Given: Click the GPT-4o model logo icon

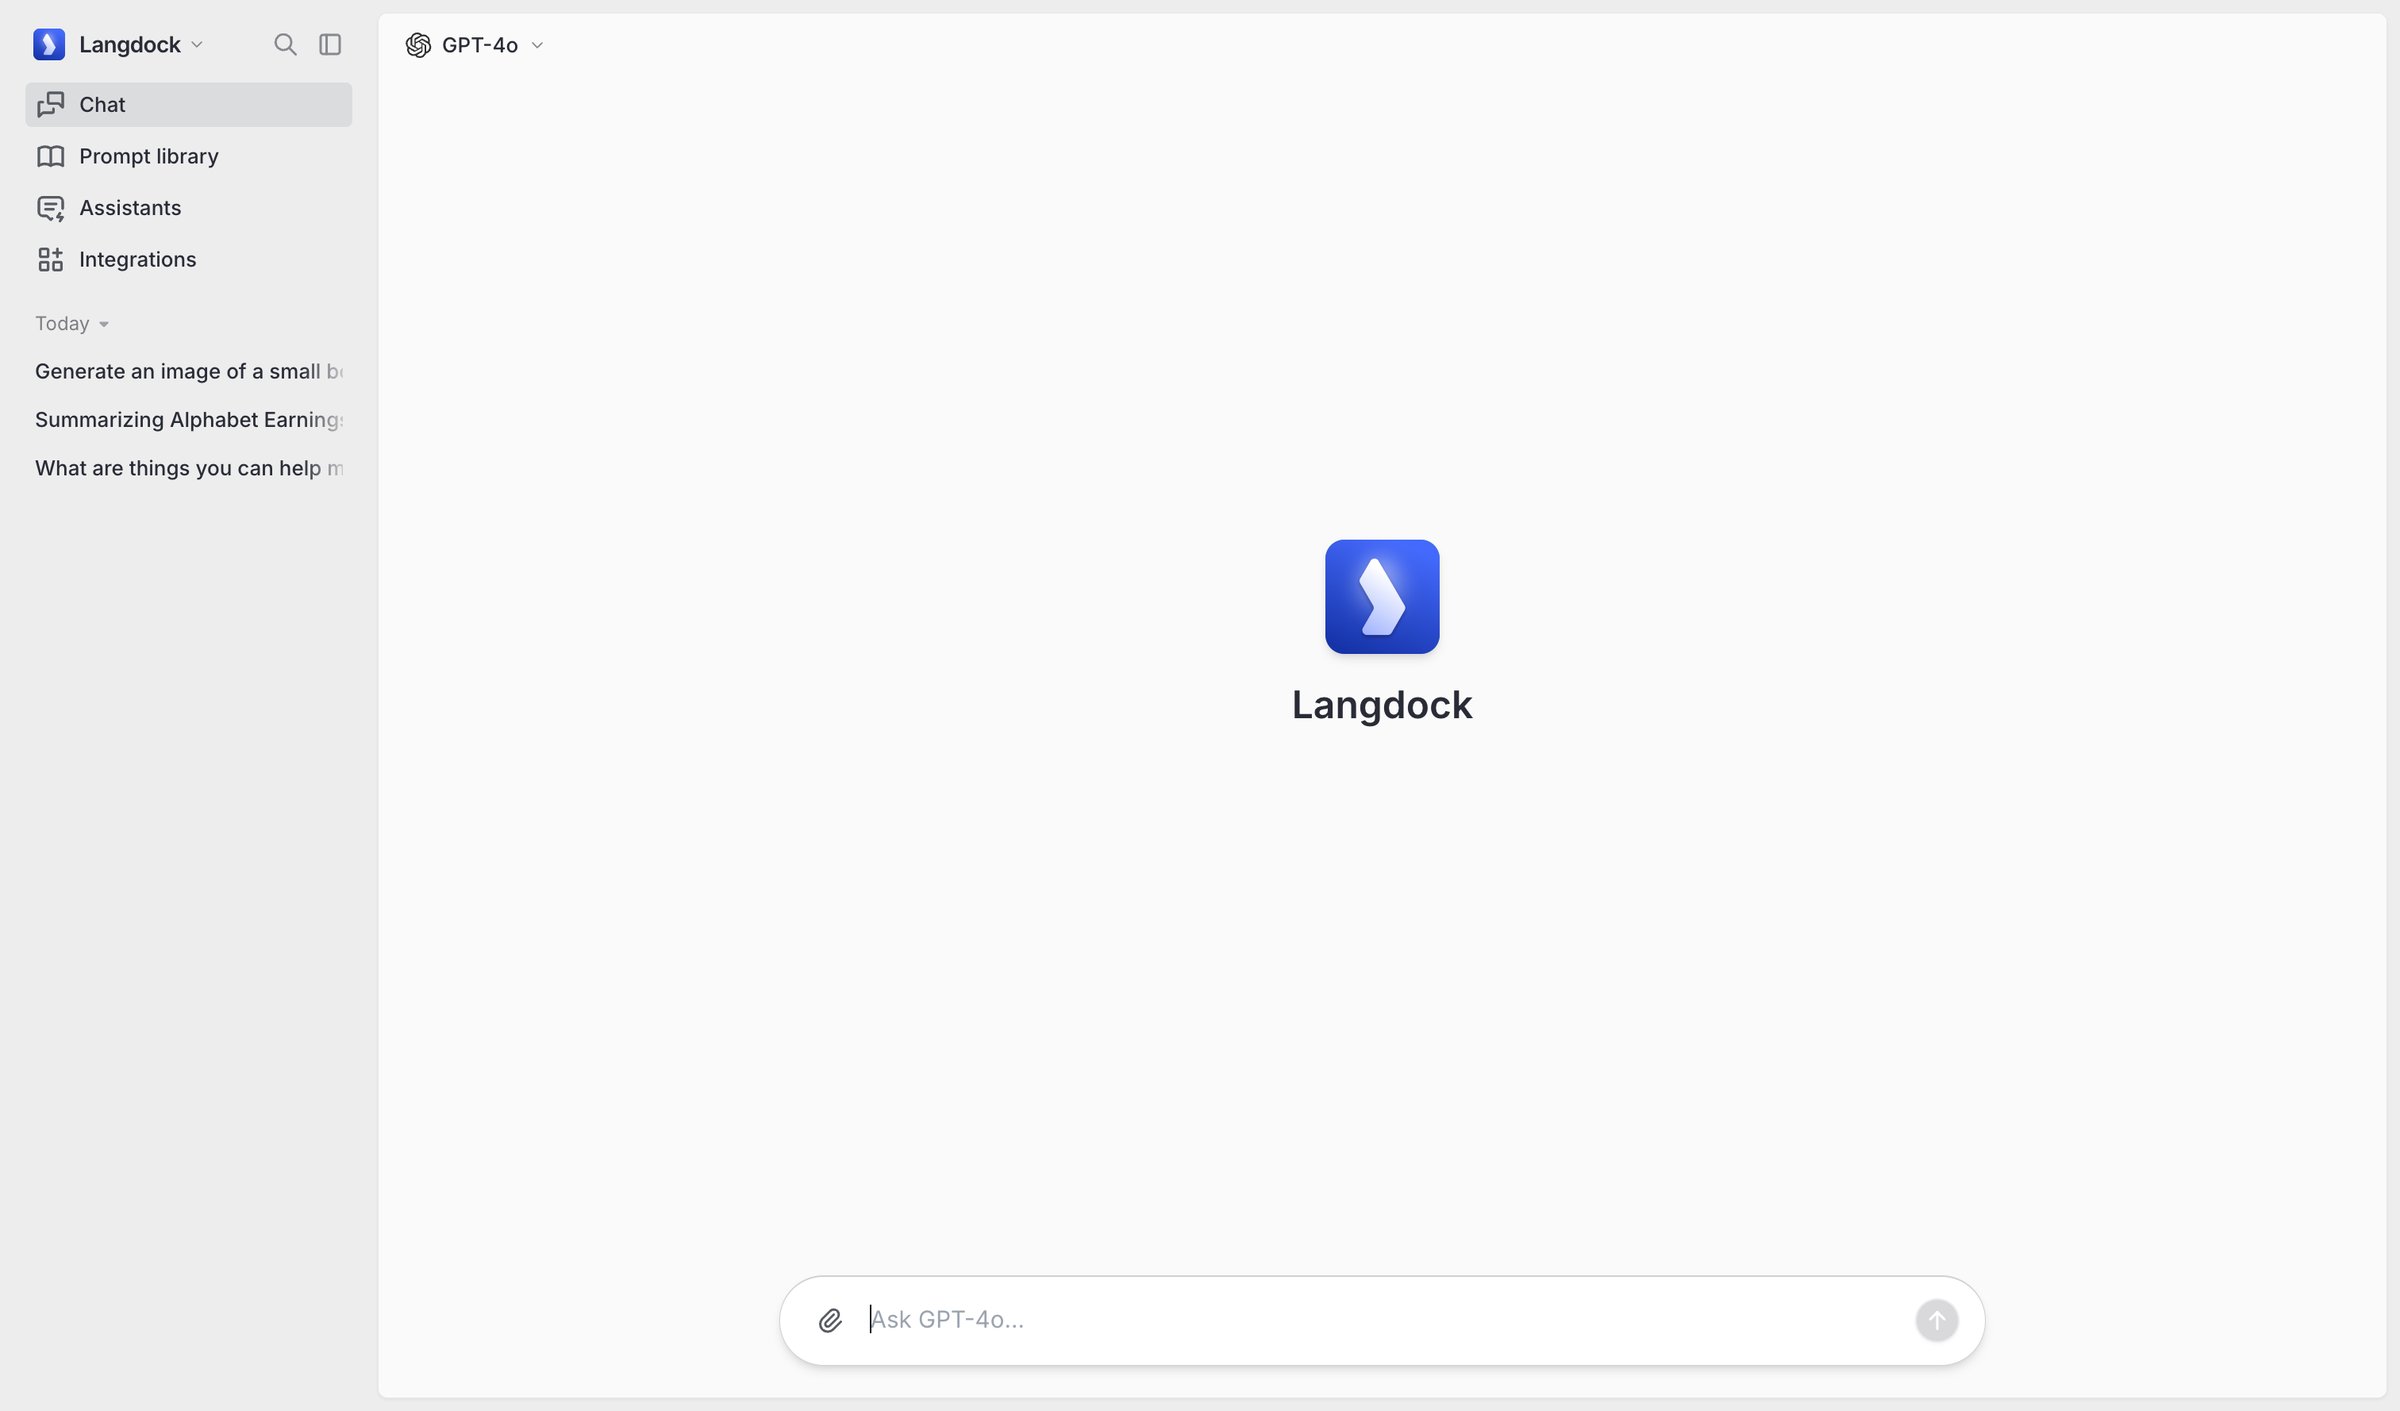Looking at the screenshot, I should click(418, 45).
